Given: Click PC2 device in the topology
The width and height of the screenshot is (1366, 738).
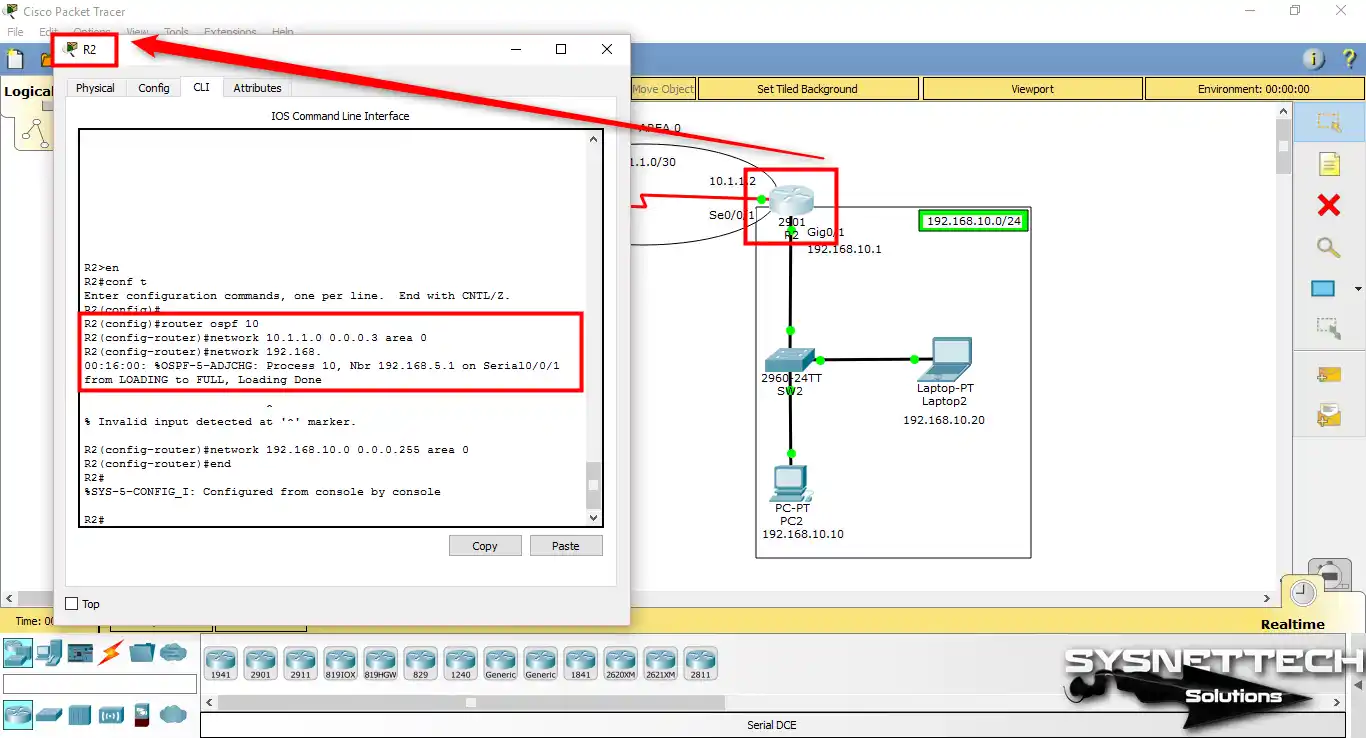Looking at the screenshot, I should click(790, 485).
